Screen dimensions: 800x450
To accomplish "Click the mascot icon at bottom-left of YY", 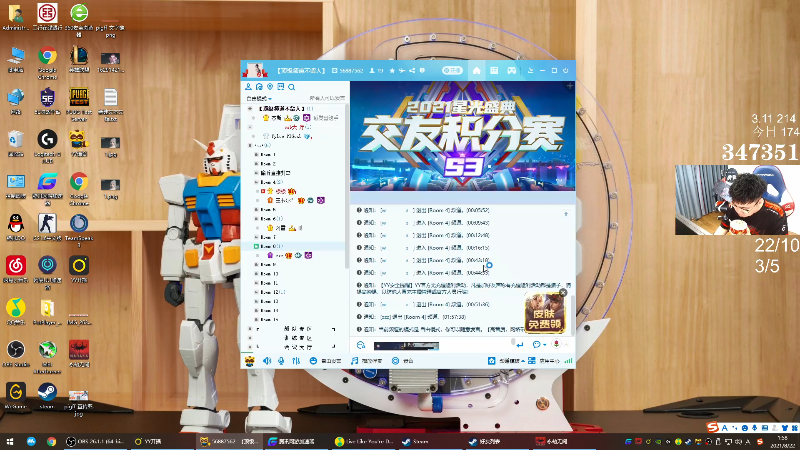I will (249, 361).
